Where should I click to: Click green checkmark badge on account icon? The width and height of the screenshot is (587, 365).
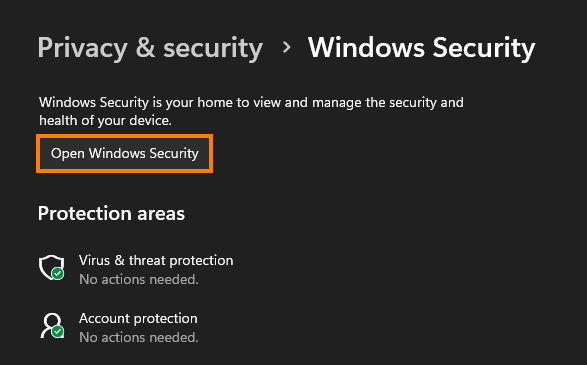[x=58, y=332]
